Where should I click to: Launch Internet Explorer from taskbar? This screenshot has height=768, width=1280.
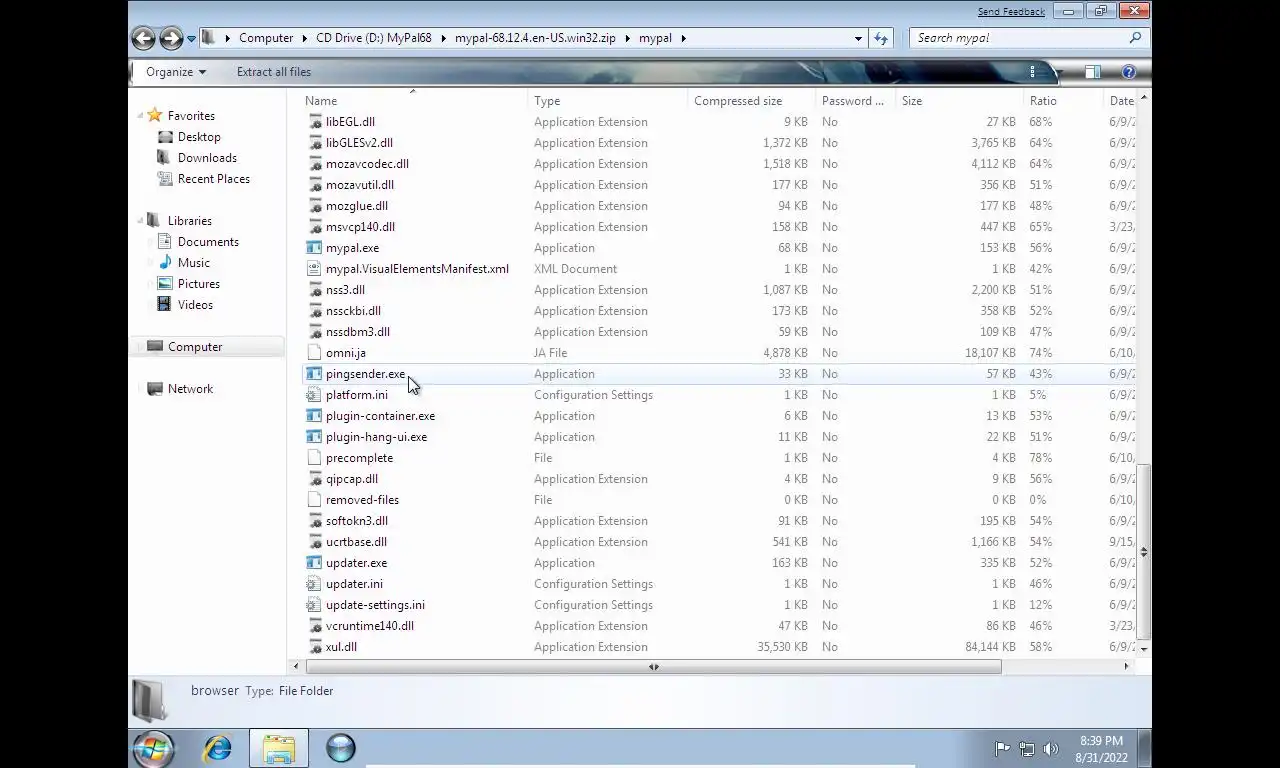[217, 748]
